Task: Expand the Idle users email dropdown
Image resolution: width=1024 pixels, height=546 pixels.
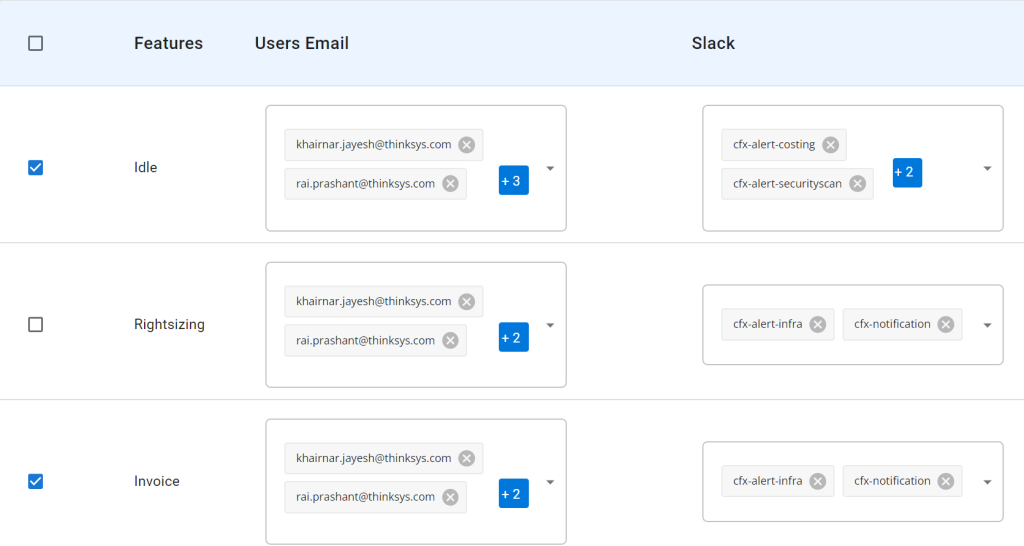Action: point(550,169)
